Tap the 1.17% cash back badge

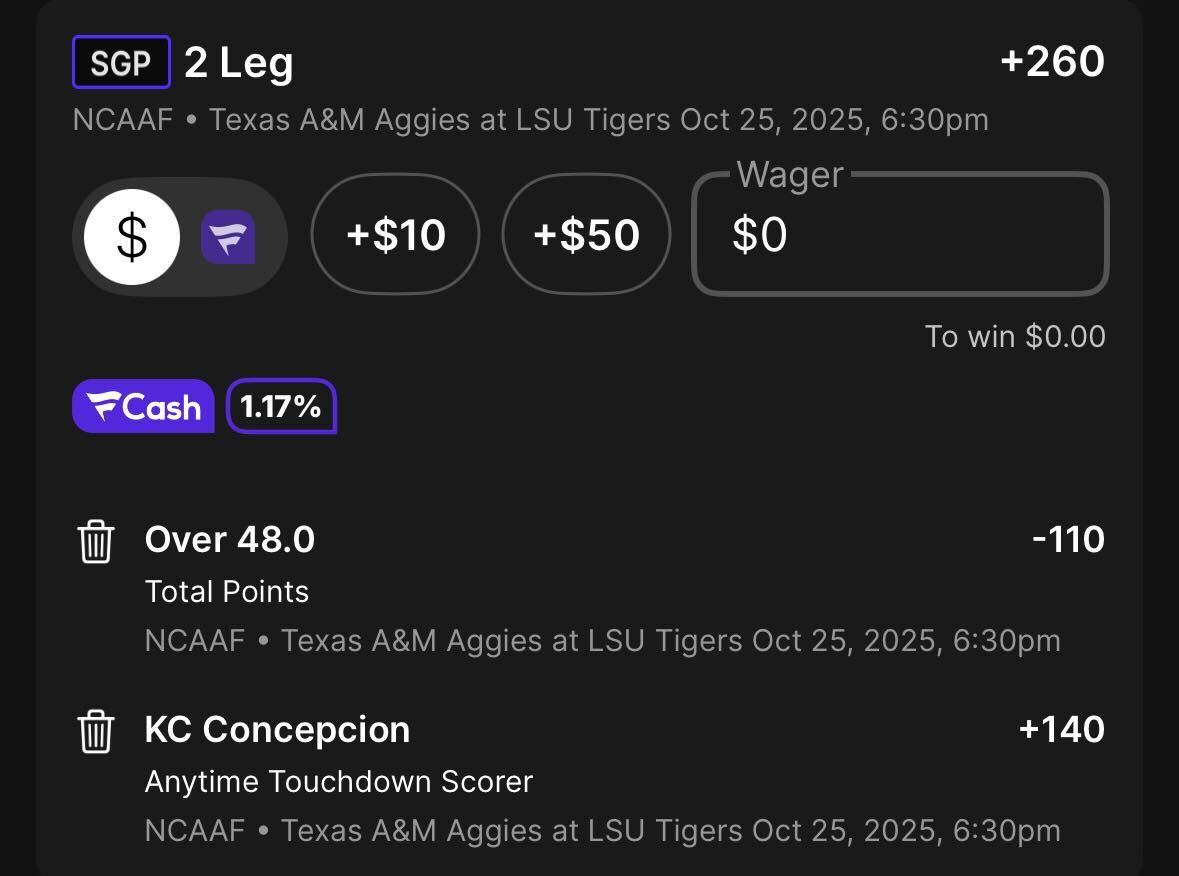click(x=281, y=406)
